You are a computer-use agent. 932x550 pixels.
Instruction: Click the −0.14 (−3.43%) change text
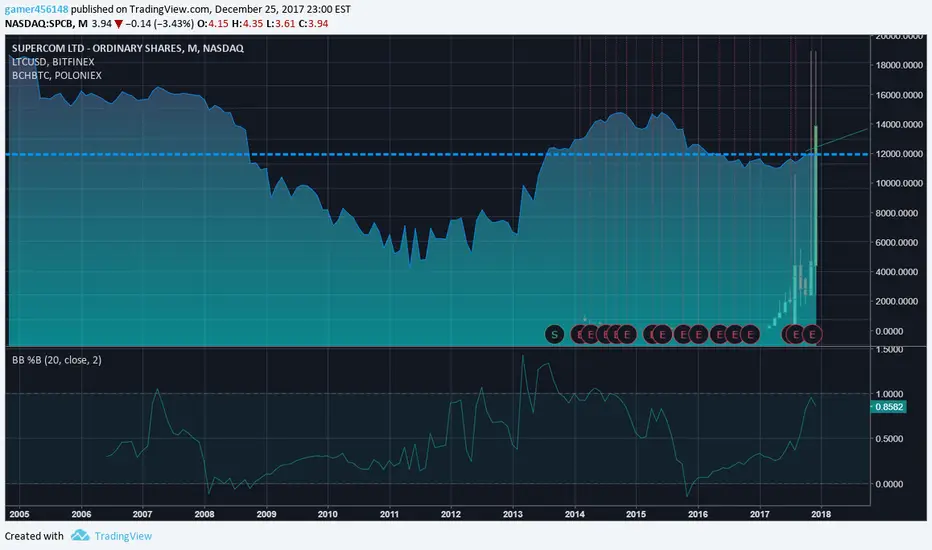click(160, 24)
